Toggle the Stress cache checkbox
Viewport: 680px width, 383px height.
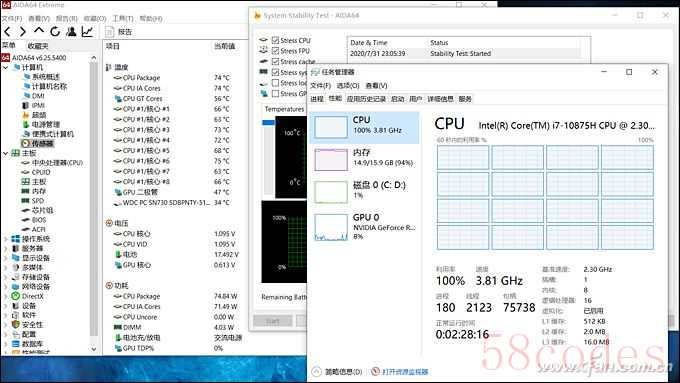(275, 62)
